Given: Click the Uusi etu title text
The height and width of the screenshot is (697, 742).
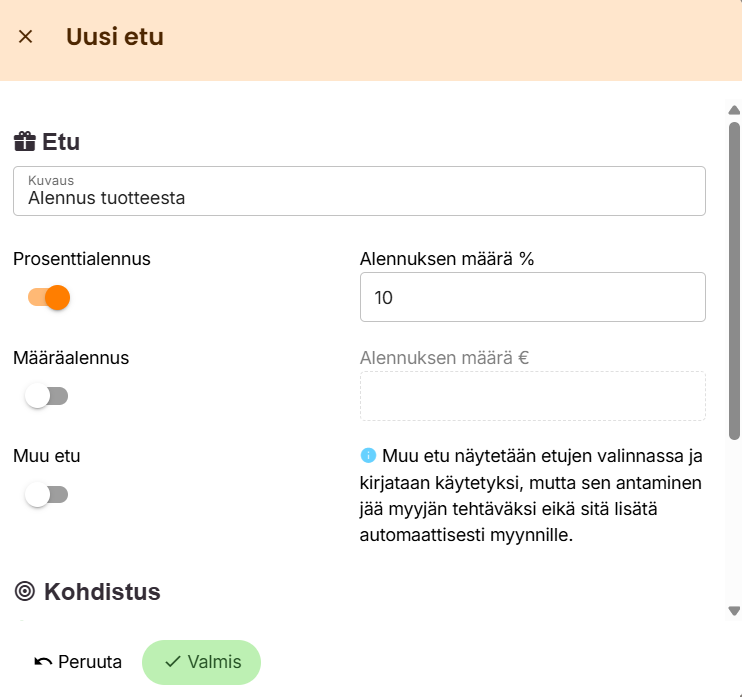Looking at the screenshot, I should [114, 37].
